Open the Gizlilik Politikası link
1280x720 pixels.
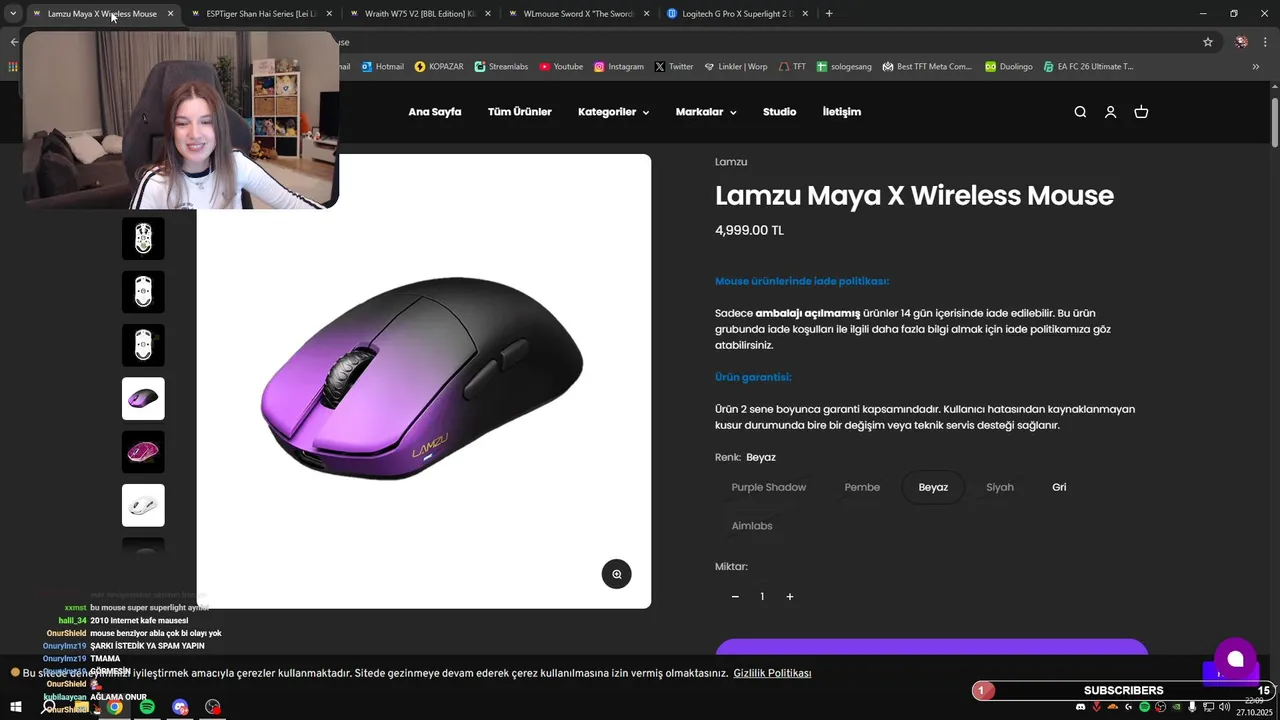point(772,674)
